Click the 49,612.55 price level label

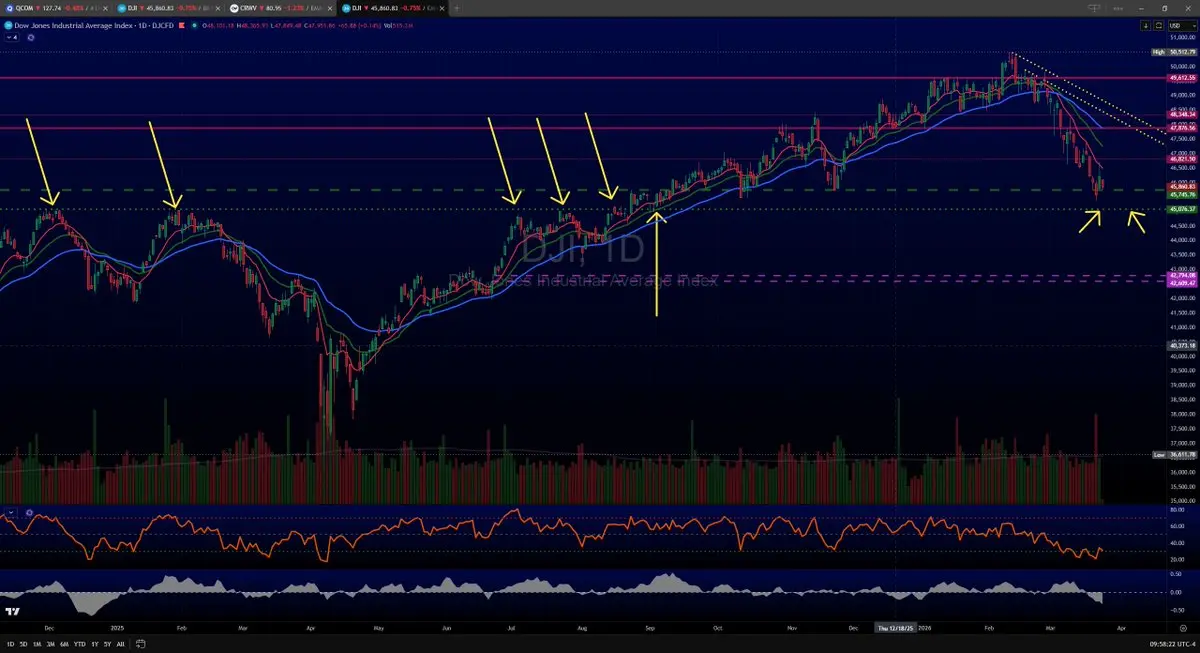pos(1181,77)
